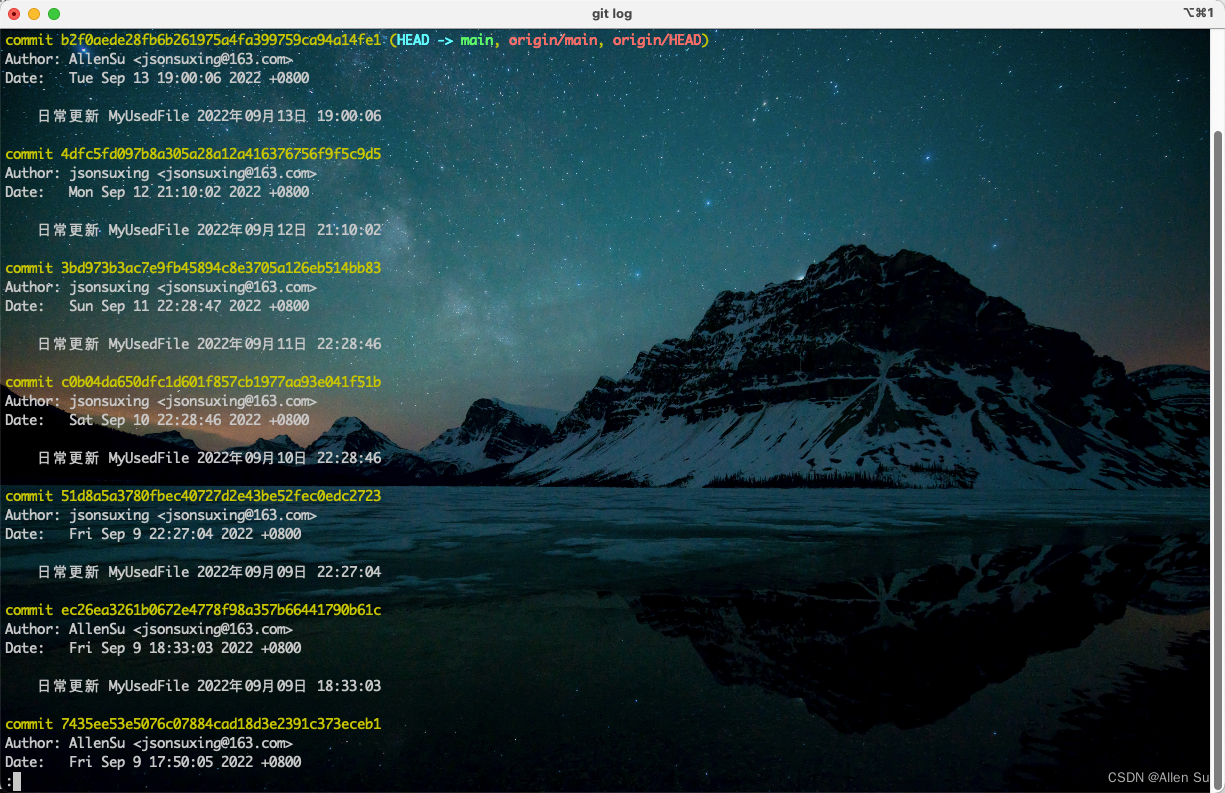
Task: Click Author line under commit 51d8a5a
Action: [161, 515]
